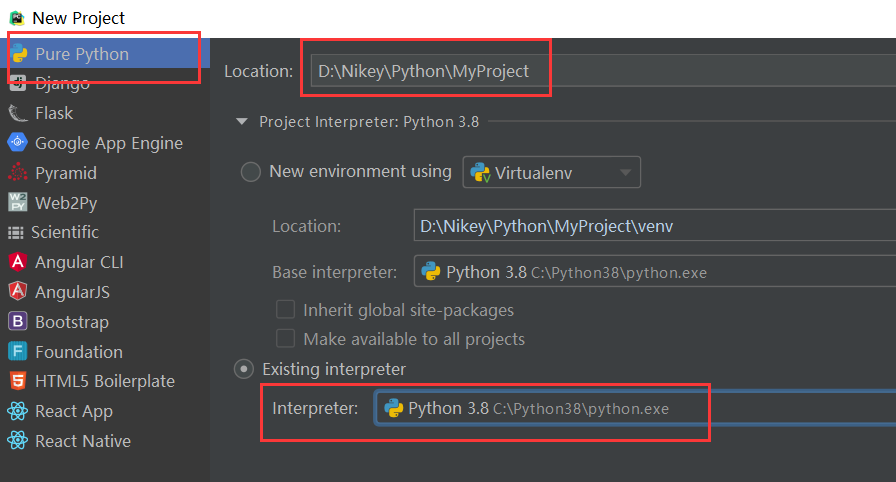Click the HTML5 Boilerplate icon
Screen dimensions: 896x482
(17, 381)
